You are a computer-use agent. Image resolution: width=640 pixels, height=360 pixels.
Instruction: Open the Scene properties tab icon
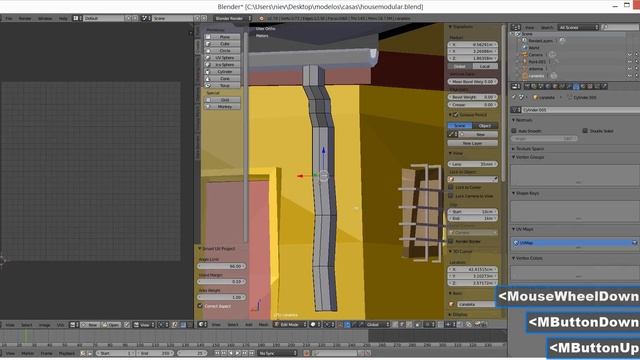tap(540, 86)
